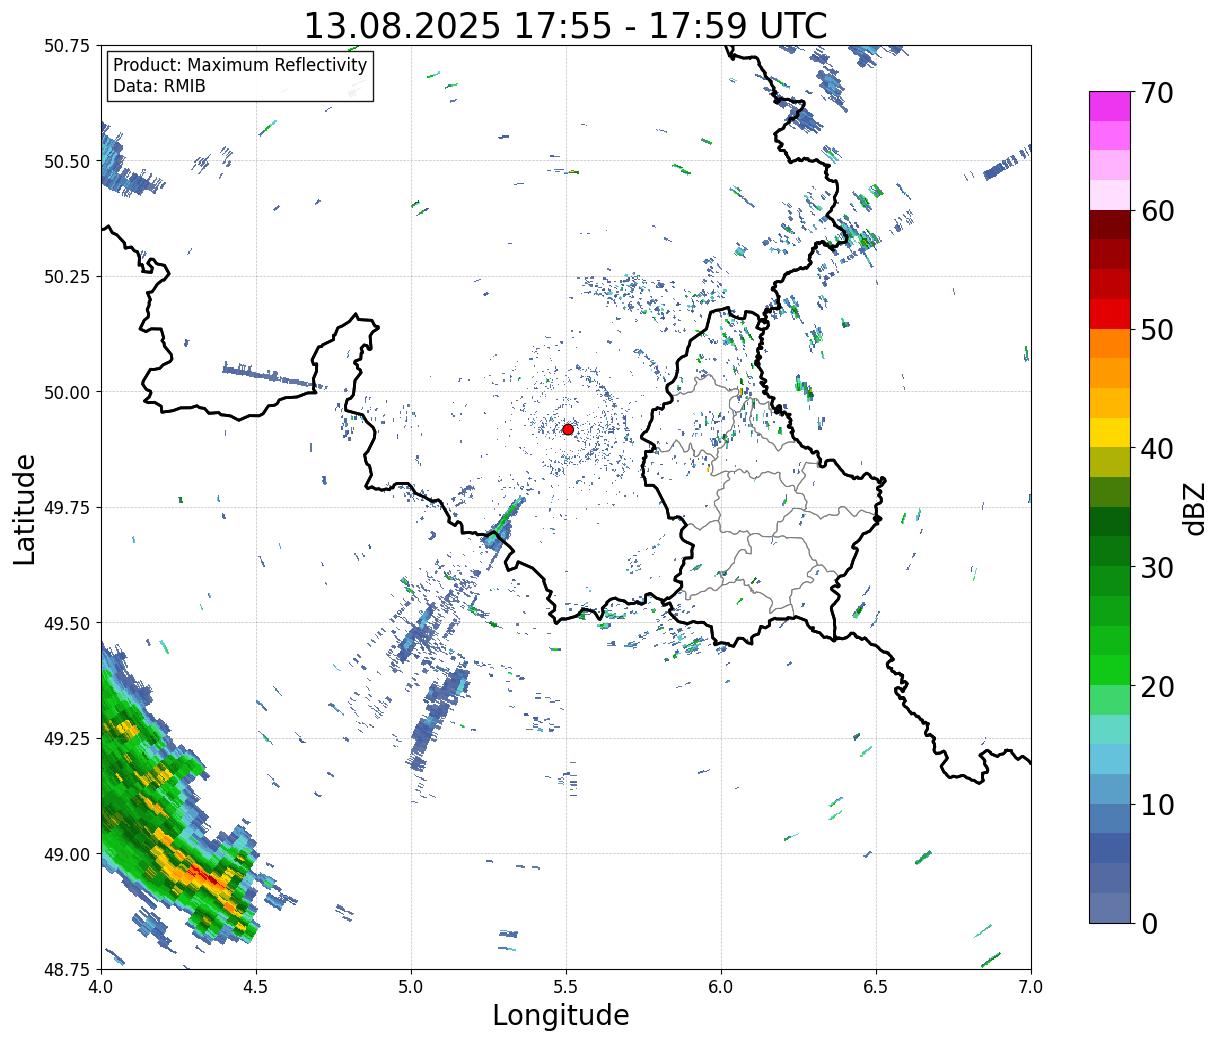Click the 'Longitude' axis label
The height and width of the screenshot is (1040, 1219).
pos(561,1015)
